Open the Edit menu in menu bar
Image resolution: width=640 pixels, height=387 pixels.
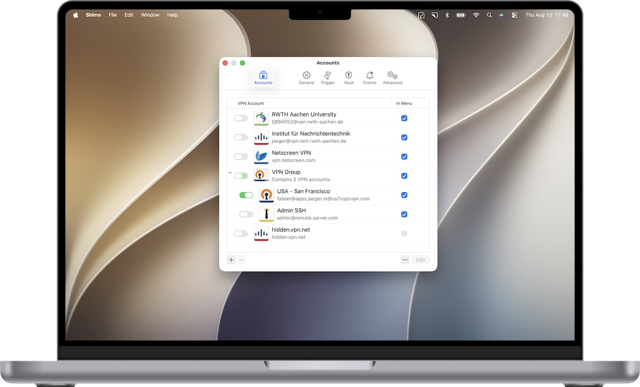129,15
